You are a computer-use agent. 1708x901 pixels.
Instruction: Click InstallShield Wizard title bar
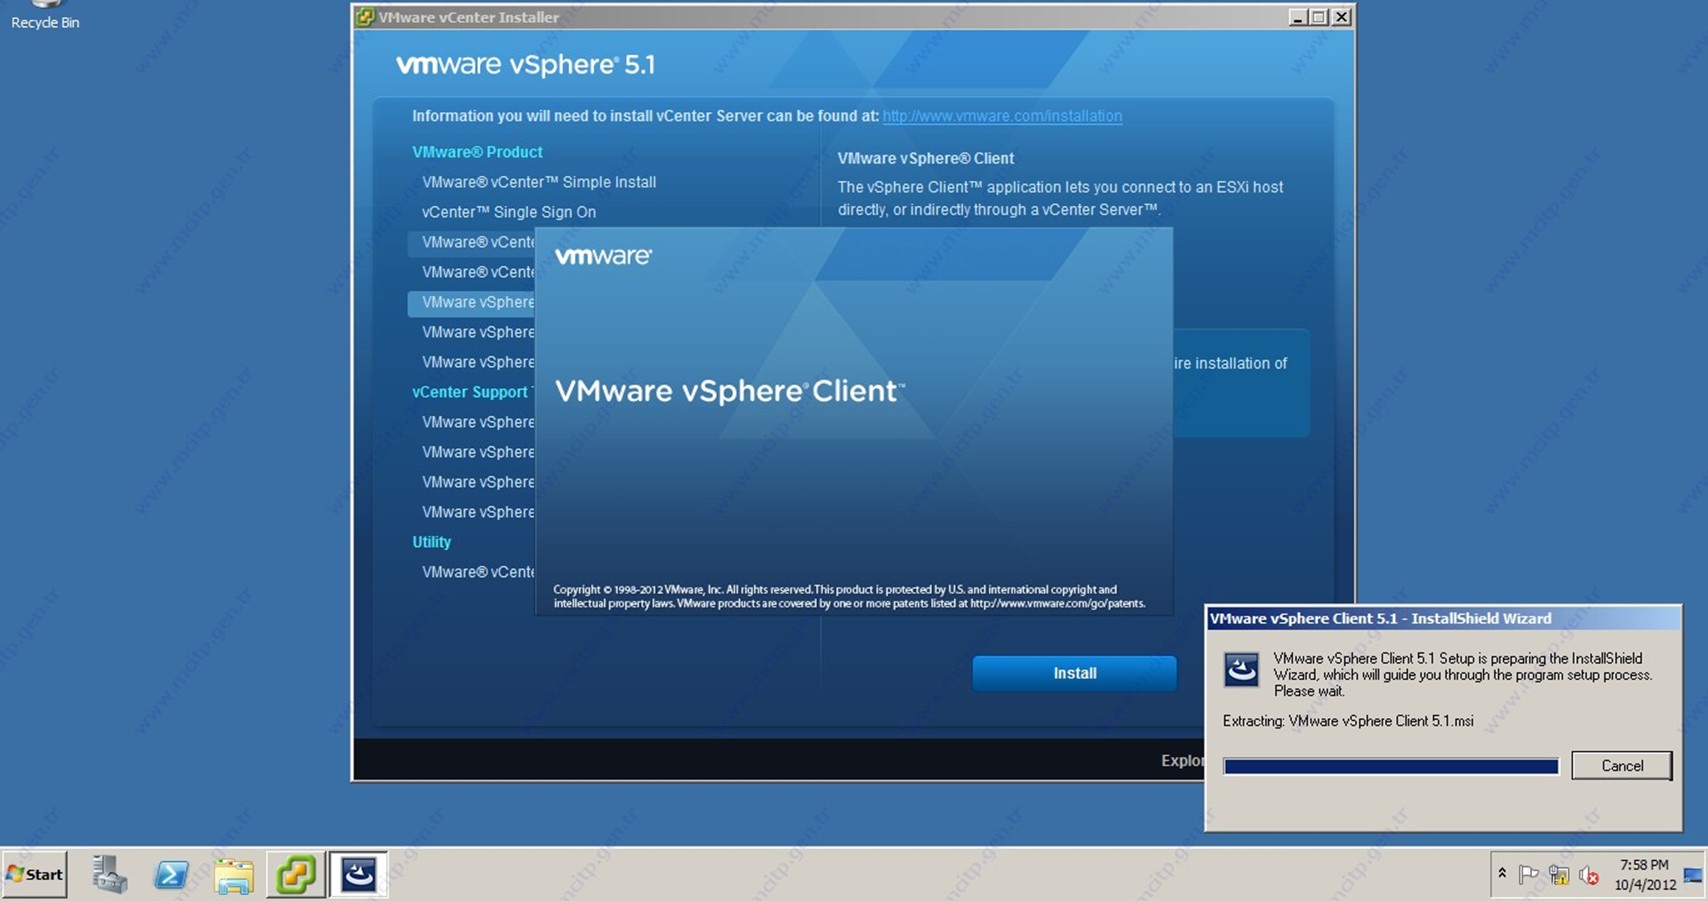pos(1443,618)
